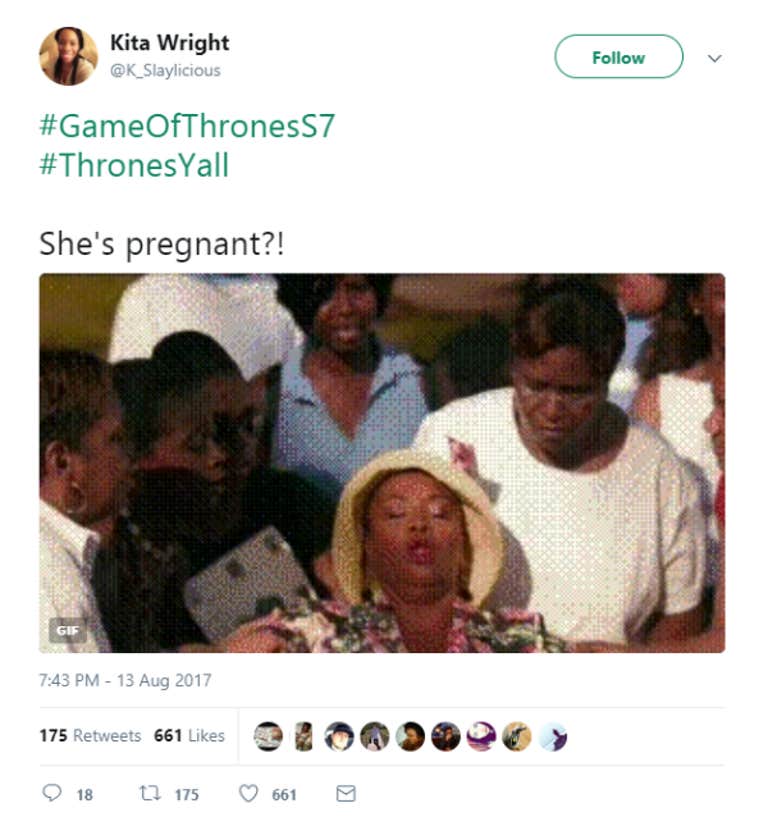Viewport: 768px width, 826px height.
Task: Expand tweet options chevron next to Follow
Action: (x=714, y=58)
